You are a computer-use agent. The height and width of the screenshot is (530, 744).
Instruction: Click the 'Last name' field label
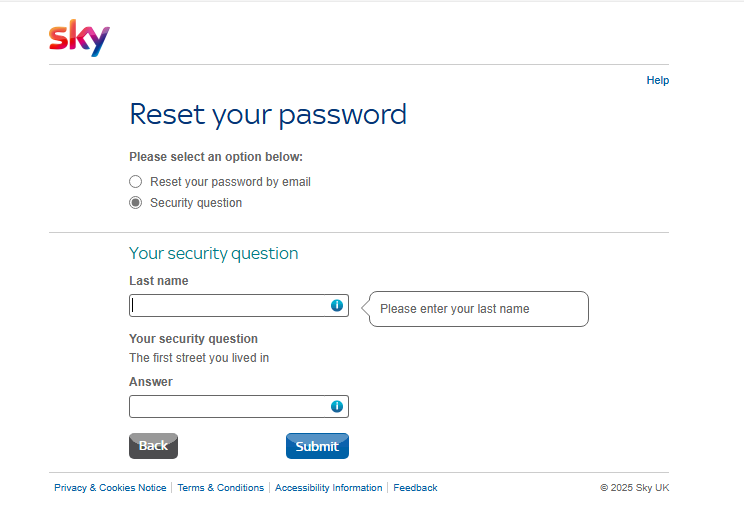pyautogui.click(x=159, y=281)
